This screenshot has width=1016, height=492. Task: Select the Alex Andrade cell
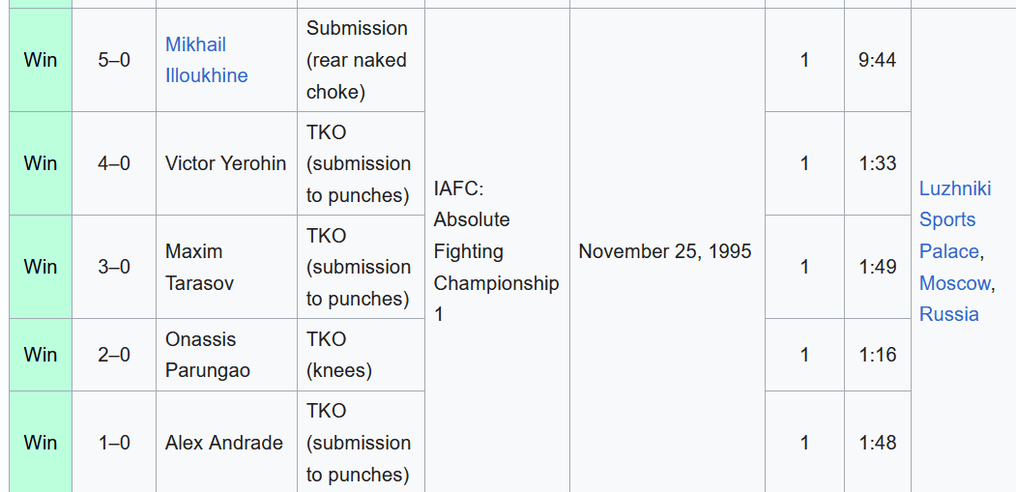click(226, 442)
